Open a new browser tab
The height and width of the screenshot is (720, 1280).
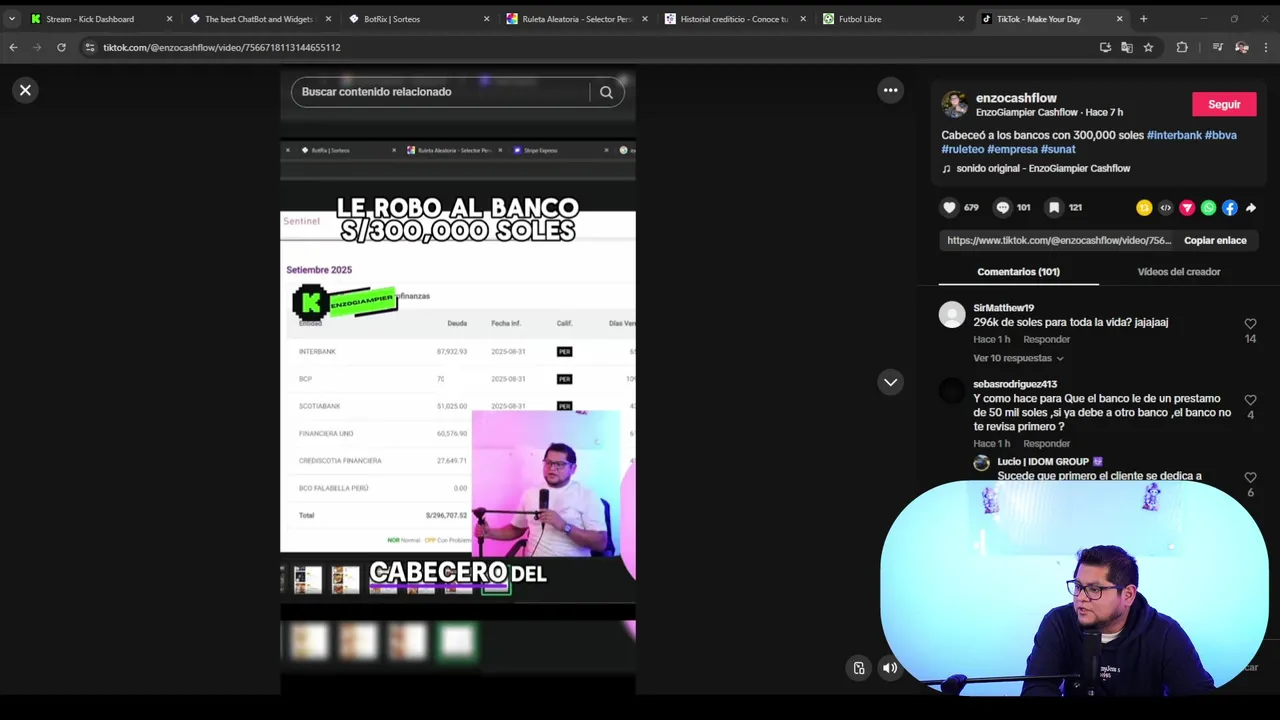[1143, 19]
